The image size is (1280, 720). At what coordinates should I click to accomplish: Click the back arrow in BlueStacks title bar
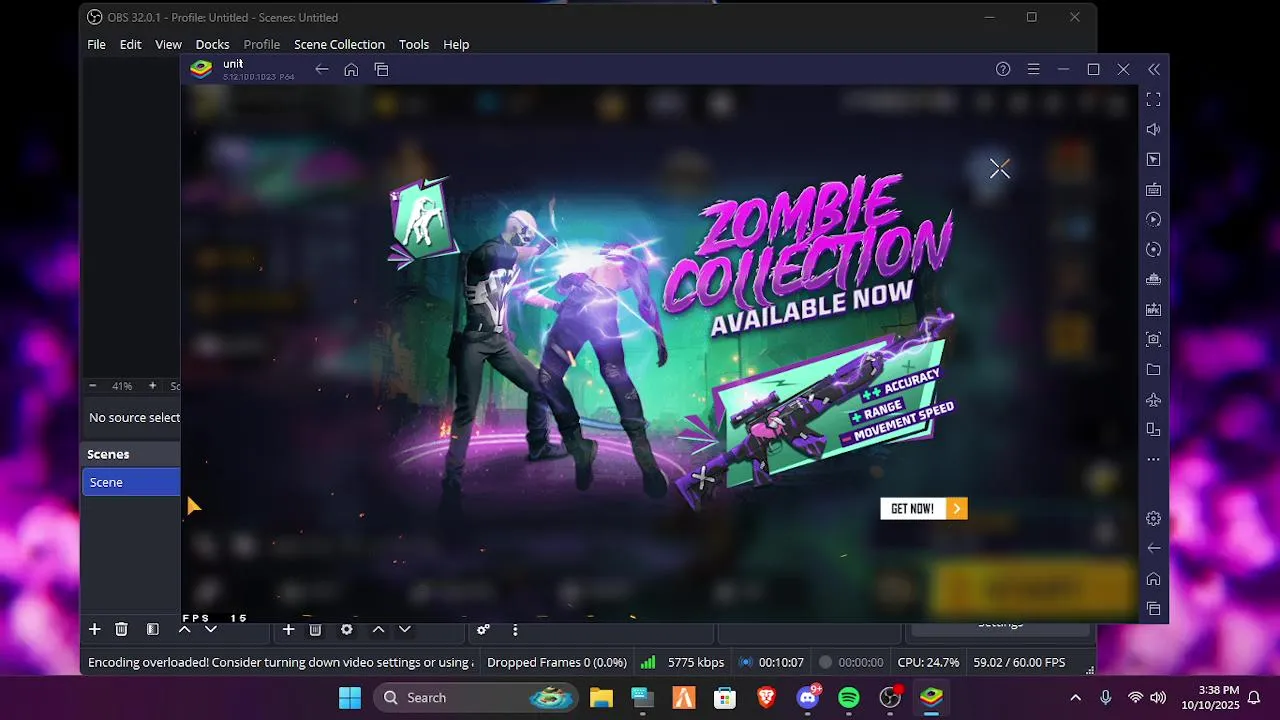[321, 69]
